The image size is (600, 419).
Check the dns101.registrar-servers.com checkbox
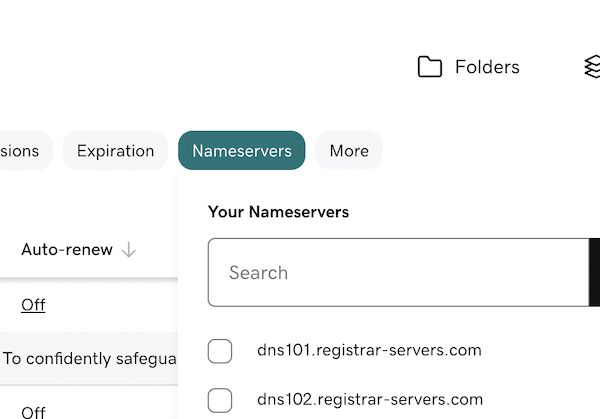click(220, 351)
